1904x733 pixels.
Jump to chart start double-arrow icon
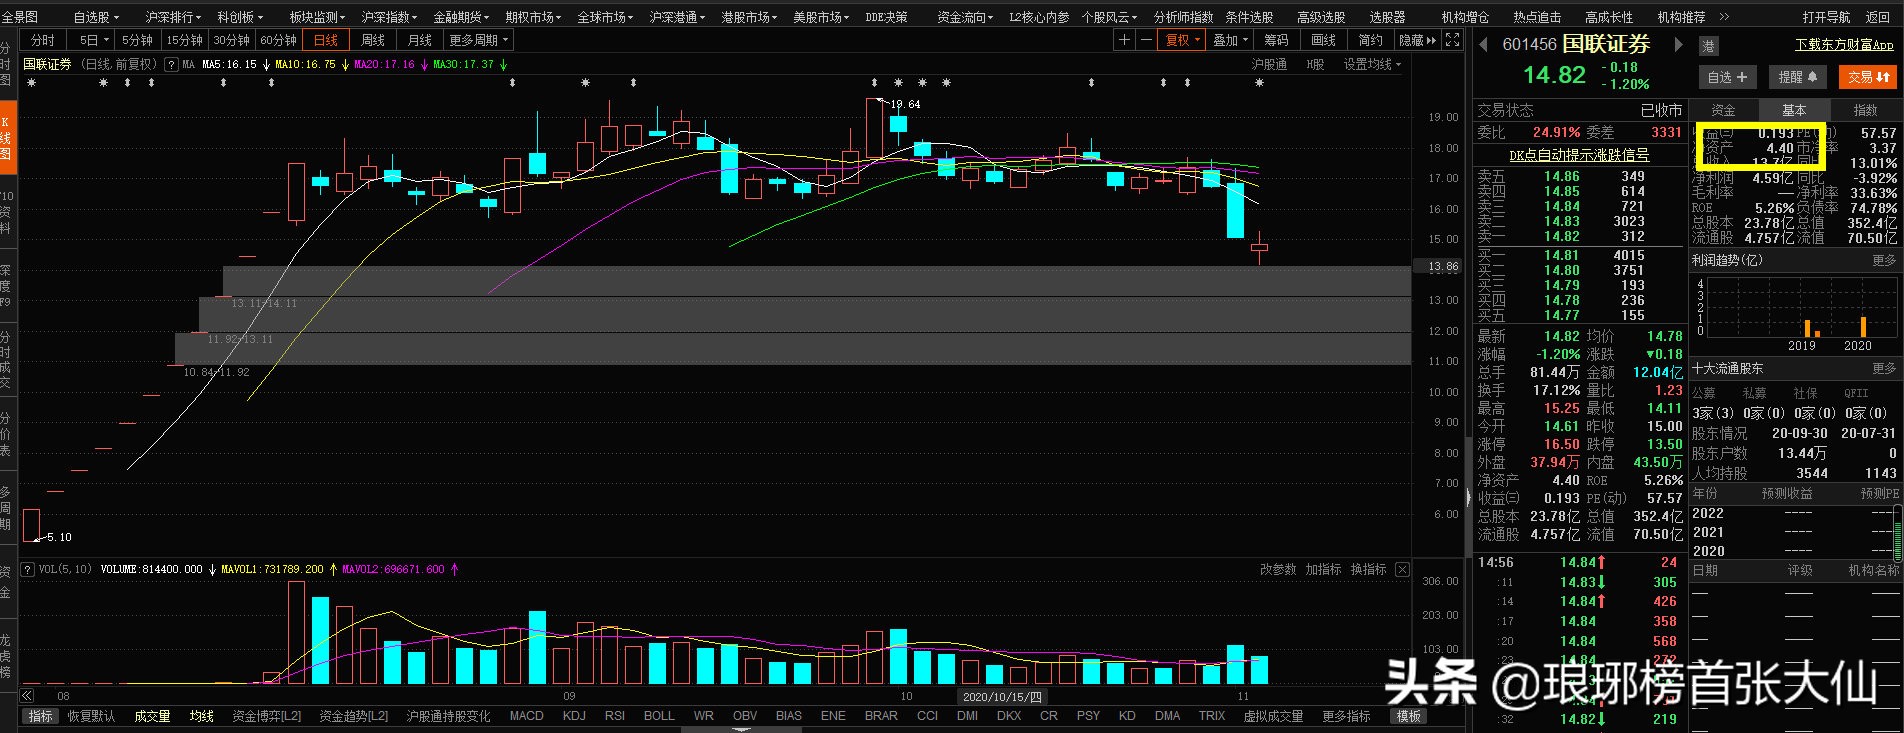[x=26, y=696]
